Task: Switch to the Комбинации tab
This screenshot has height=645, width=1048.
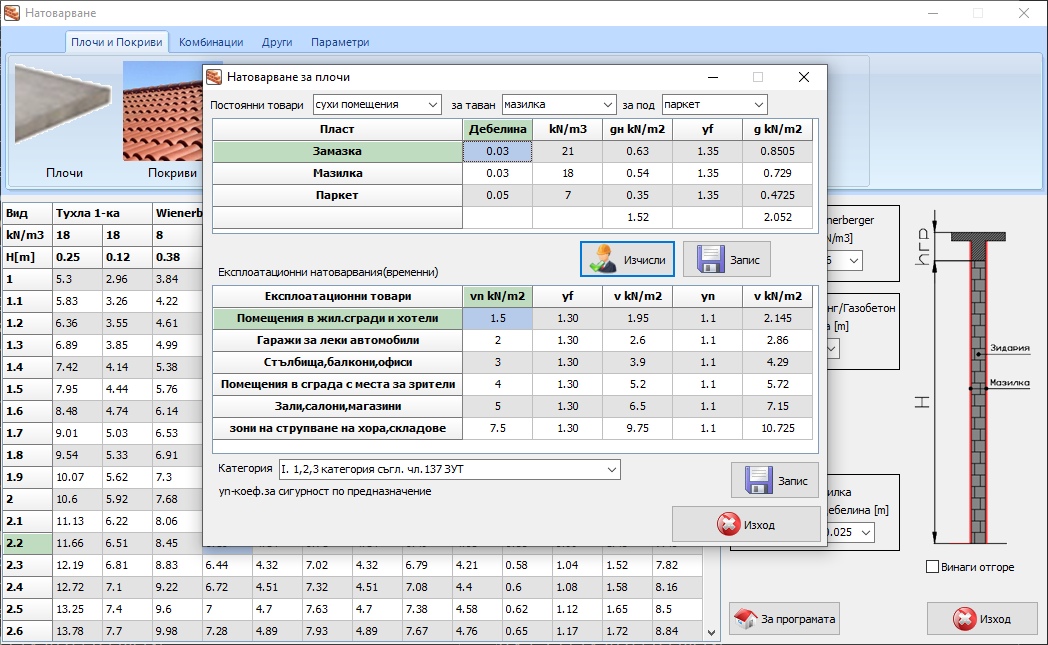Action: coord(211,42)
